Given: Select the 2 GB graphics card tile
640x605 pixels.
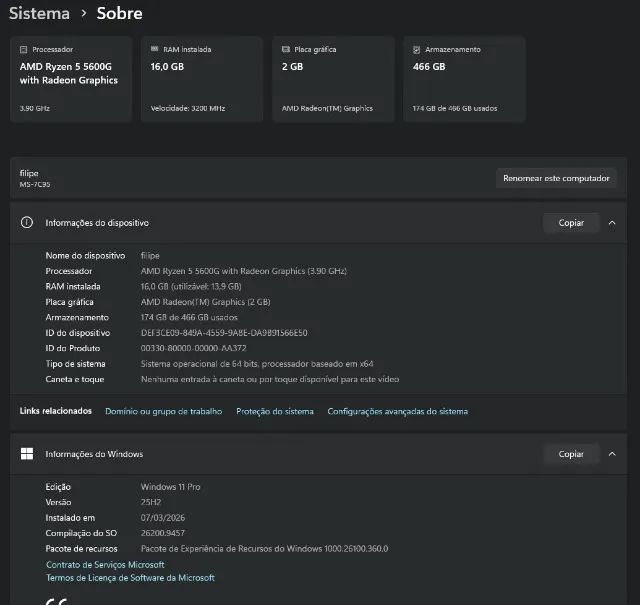Looking at the screenshot, I should point(333,79).
